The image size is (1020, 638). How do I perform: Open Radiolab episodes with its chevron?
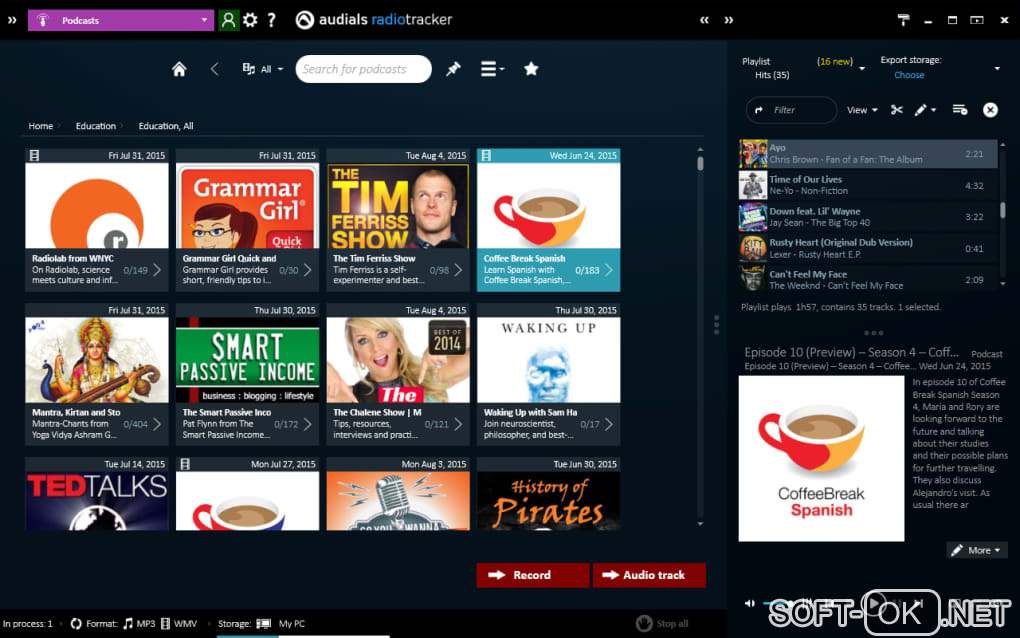[157, 270]
